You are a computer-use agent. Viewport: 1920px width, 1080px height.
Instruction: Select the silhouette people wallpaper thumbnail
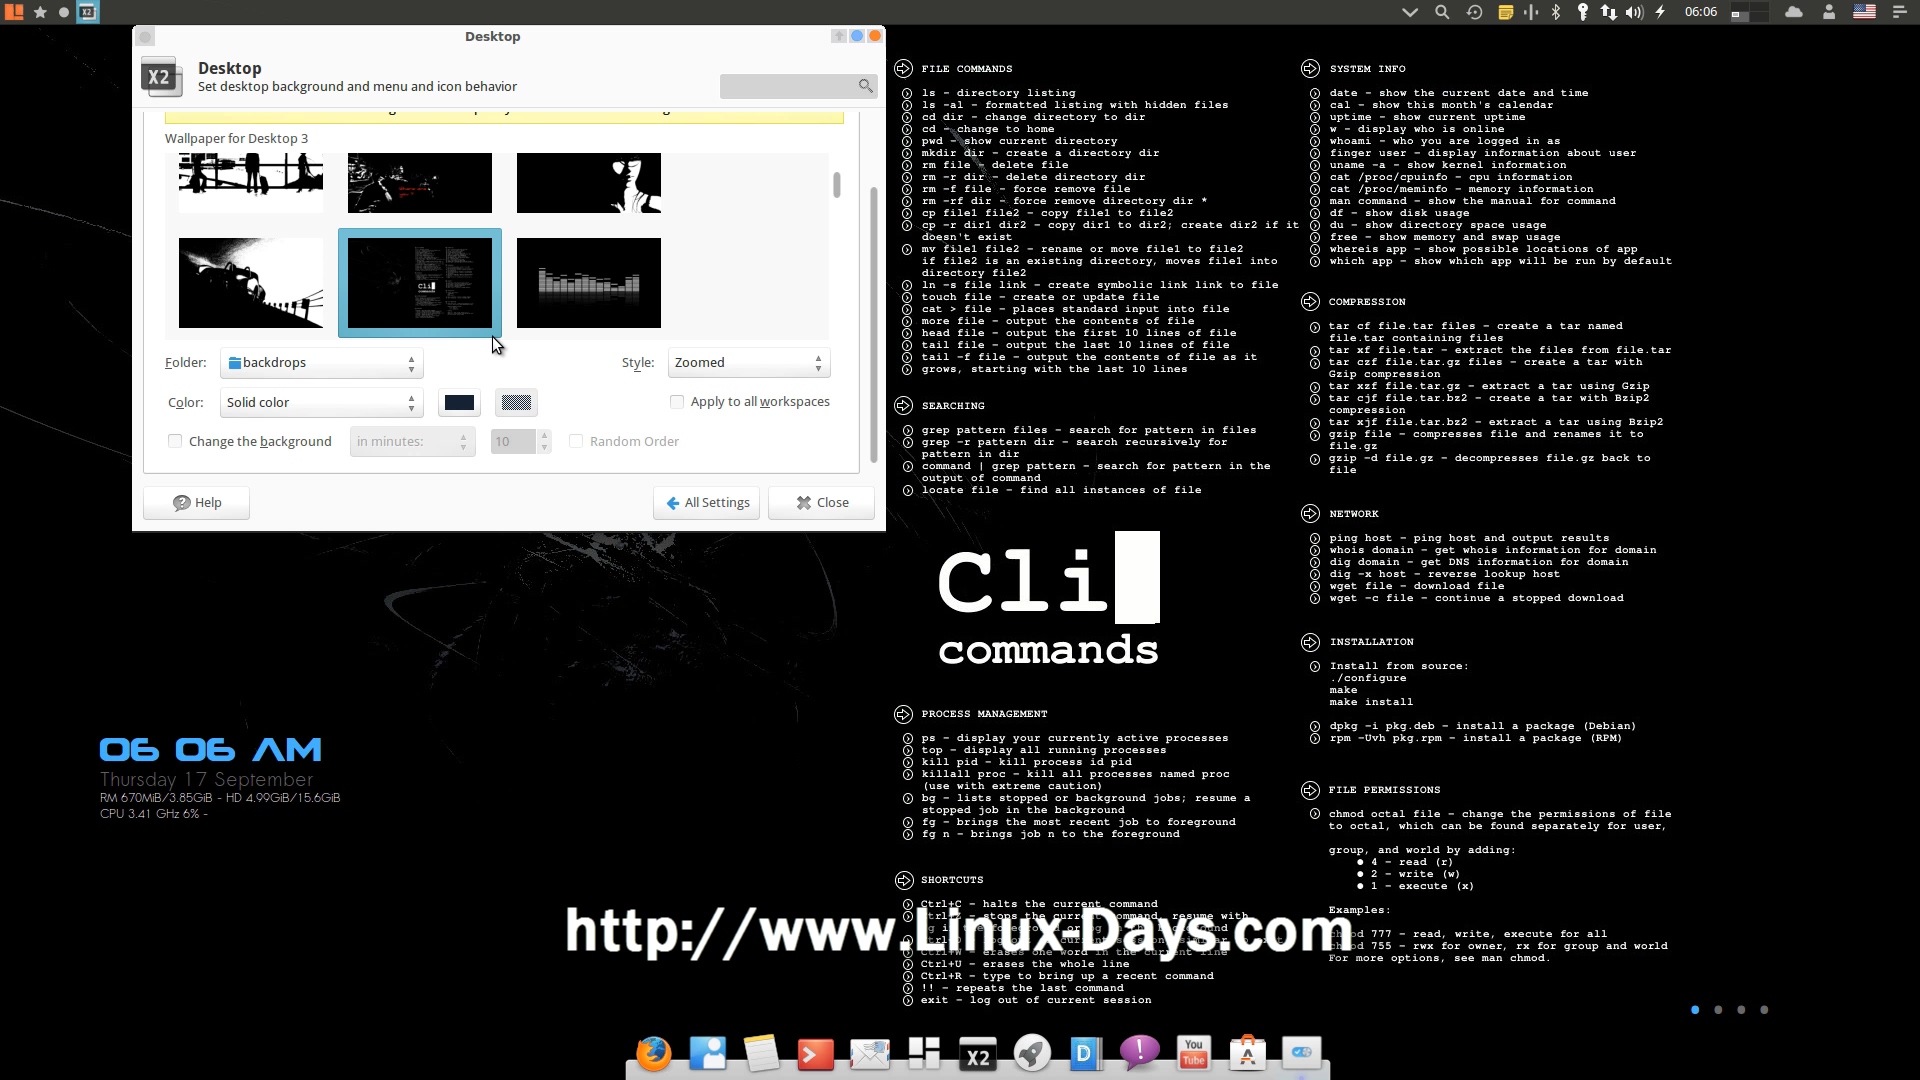tap(251, 183)
